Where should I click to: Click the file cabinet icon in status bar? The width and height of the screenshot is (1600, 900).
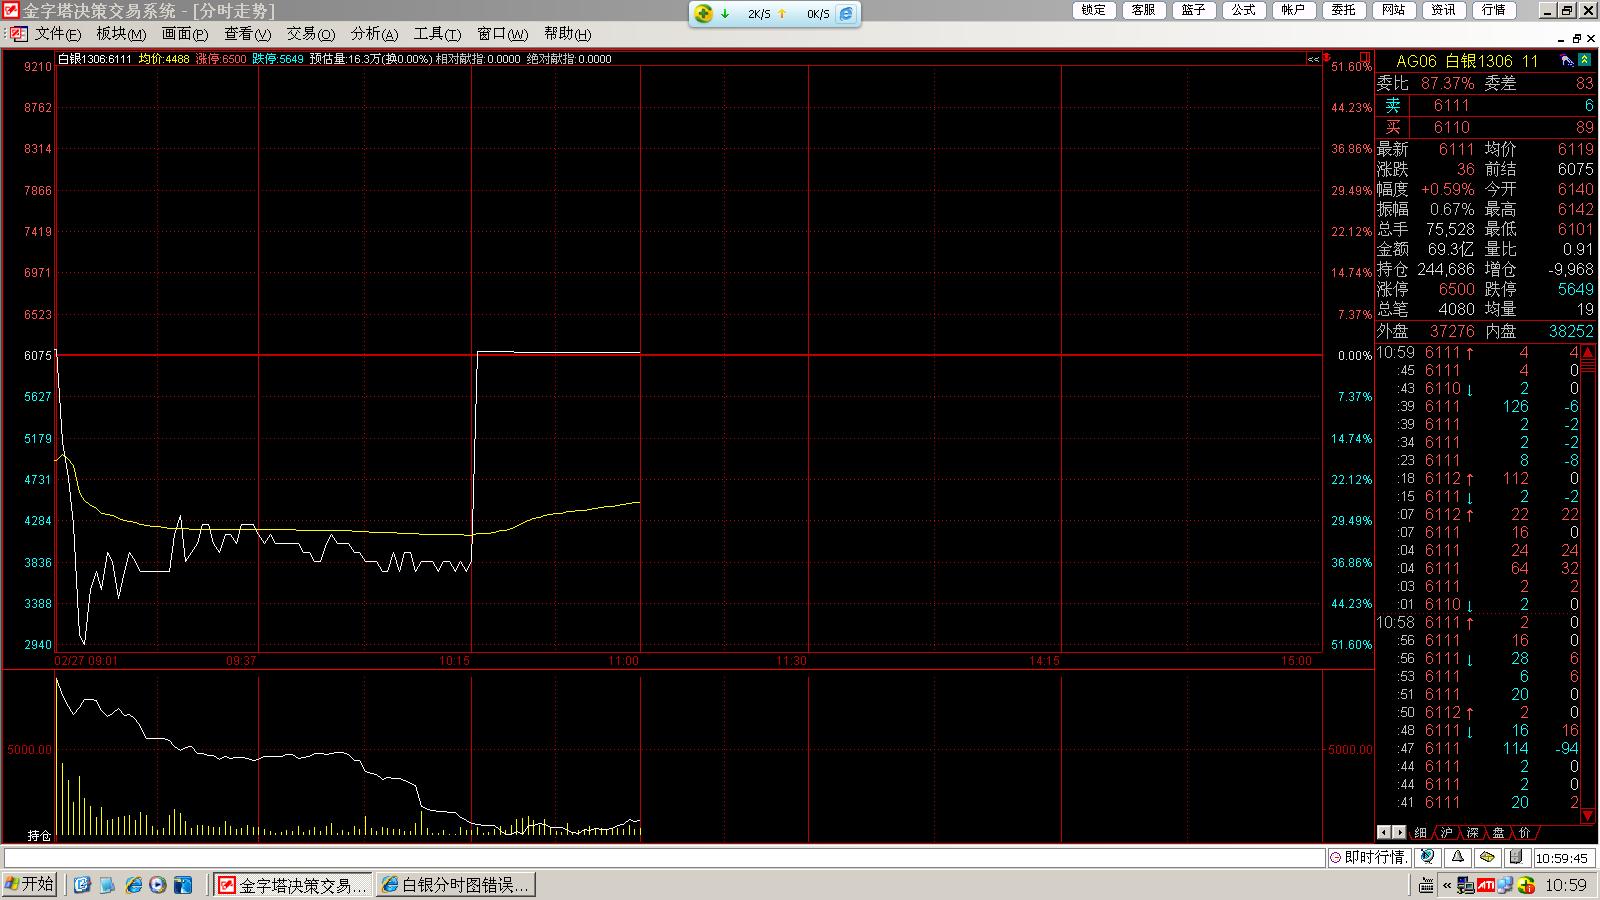point(1517,858)
